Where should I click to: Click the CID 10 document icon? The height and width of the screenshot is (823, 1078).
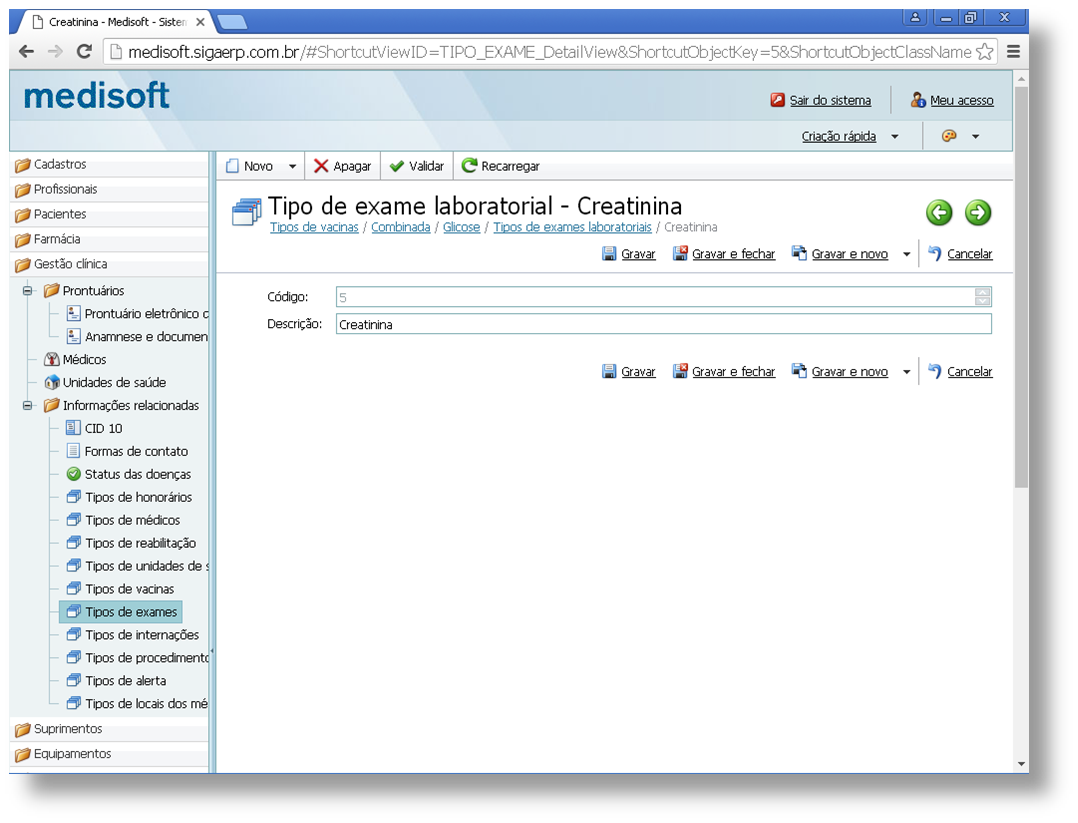pos(73,428)
